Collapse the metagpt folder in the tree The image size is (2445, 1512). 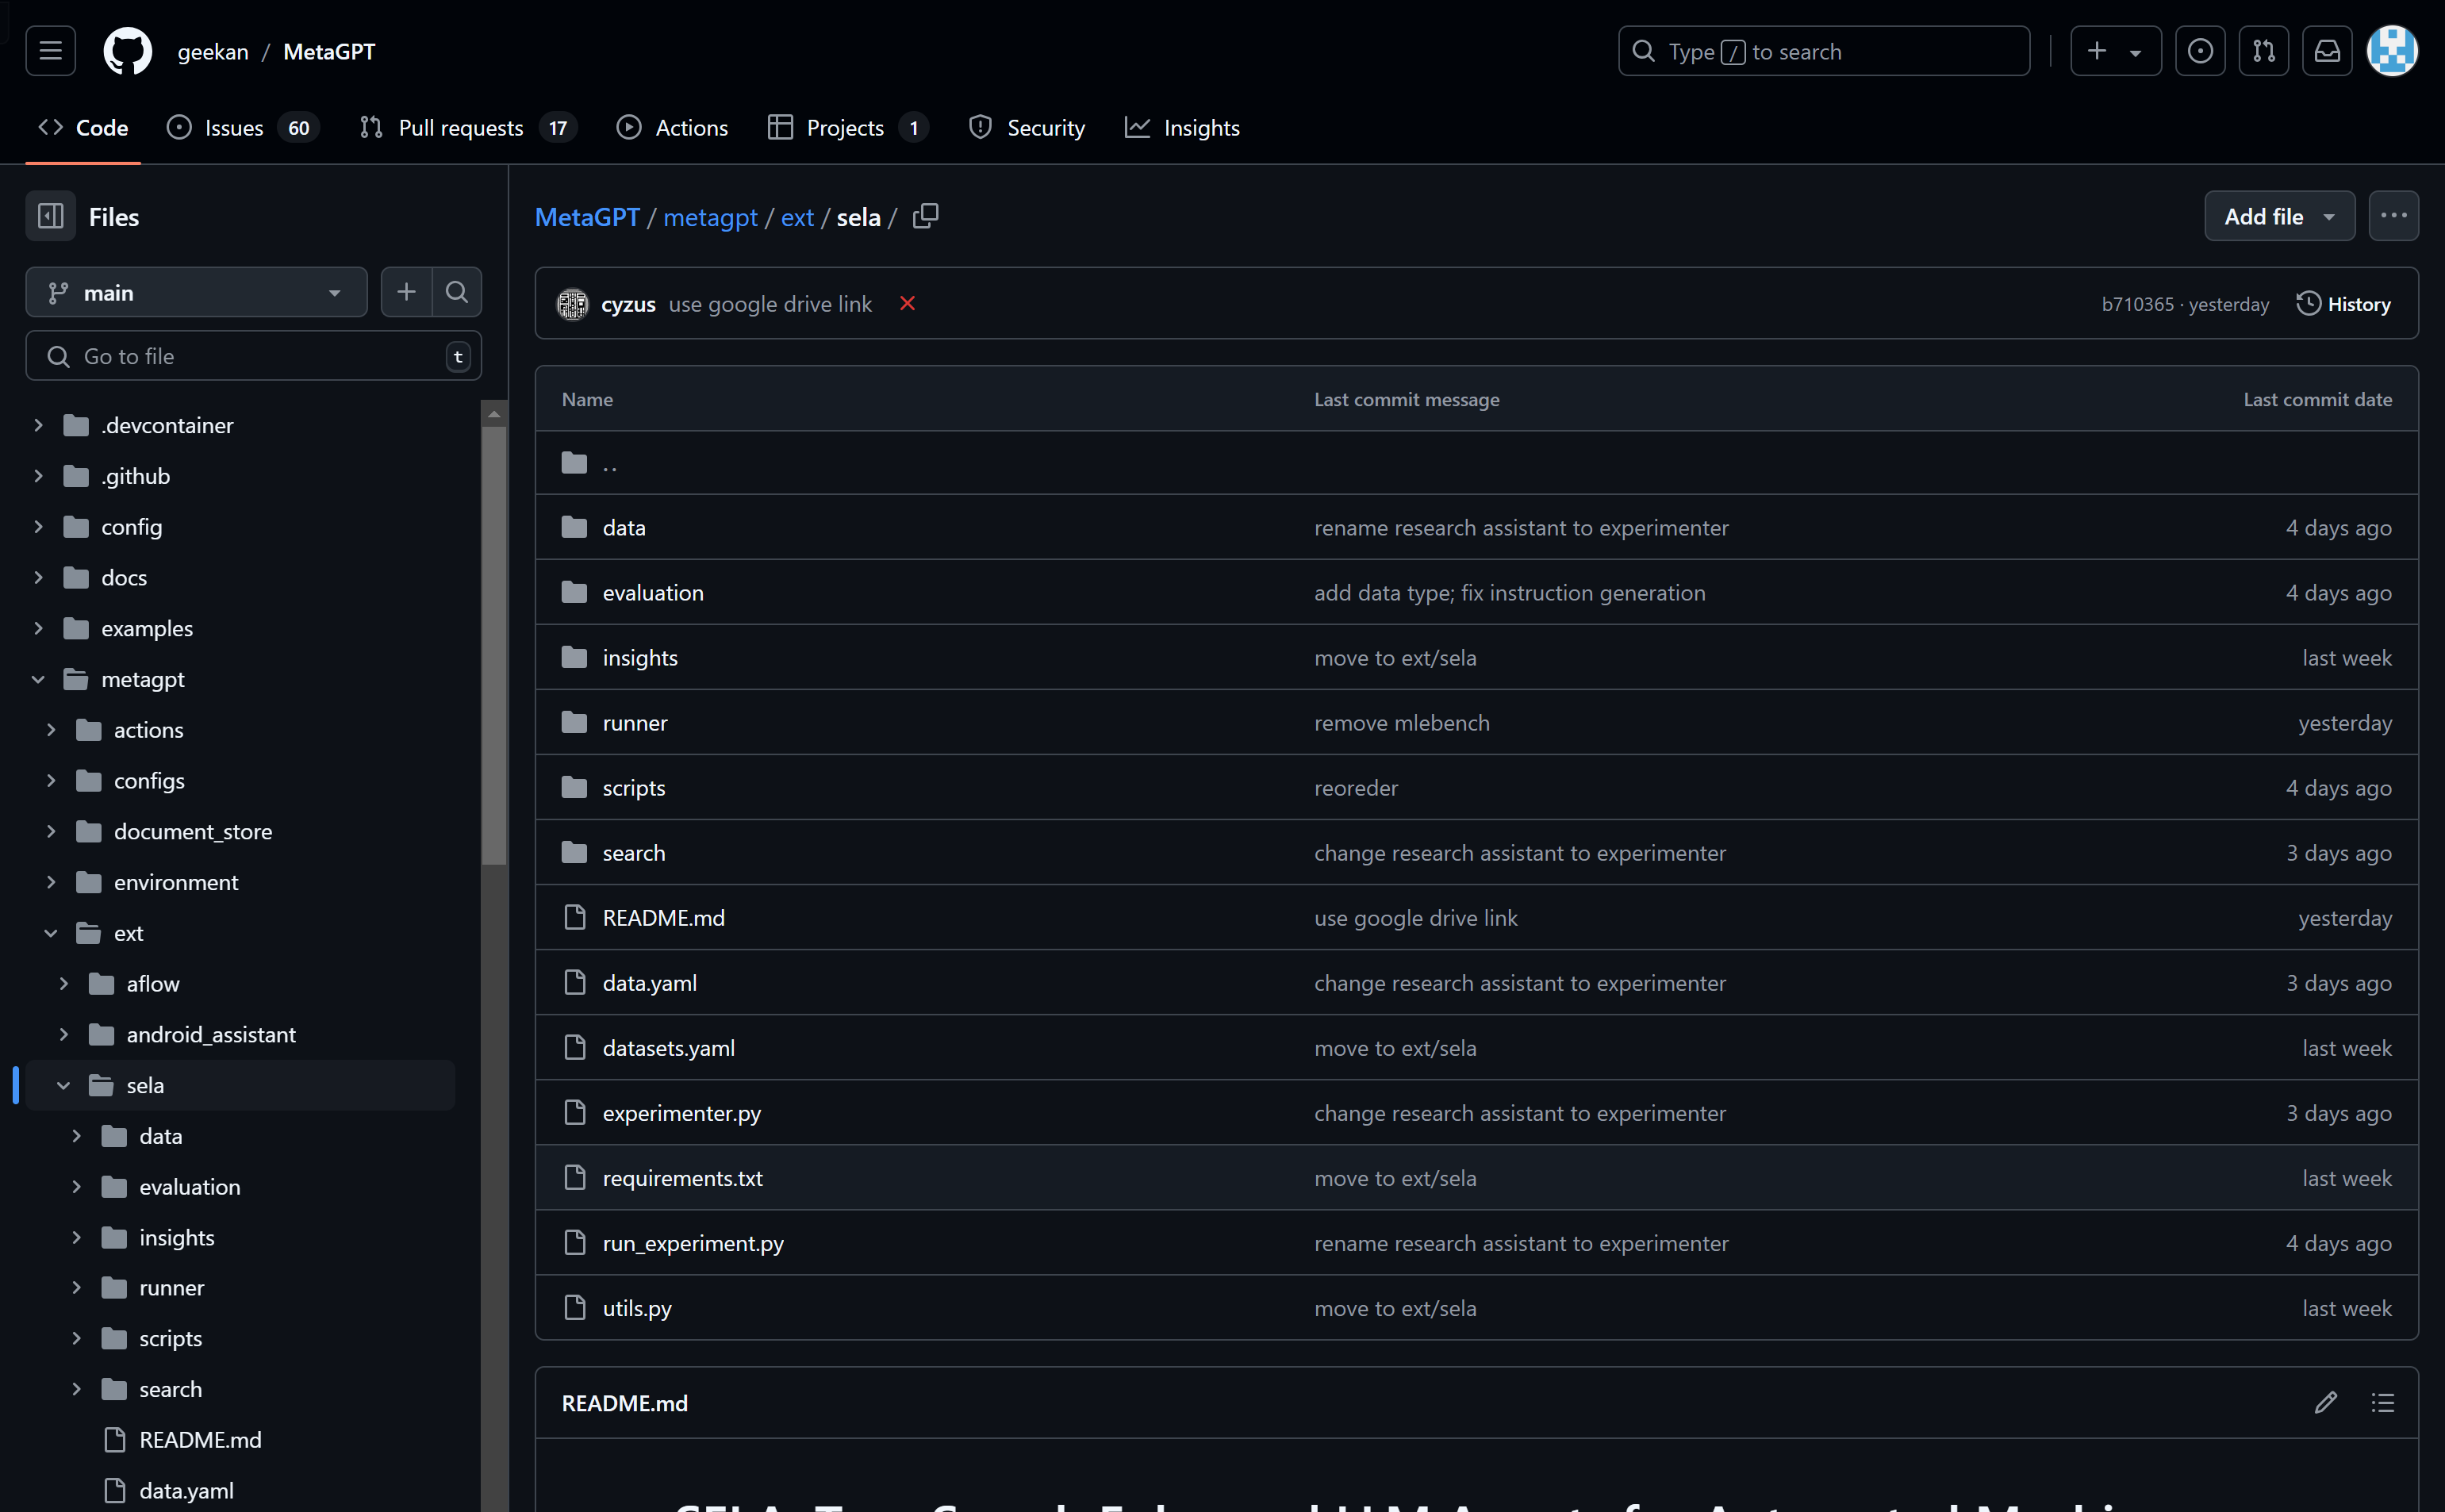(x=38, y=679)
